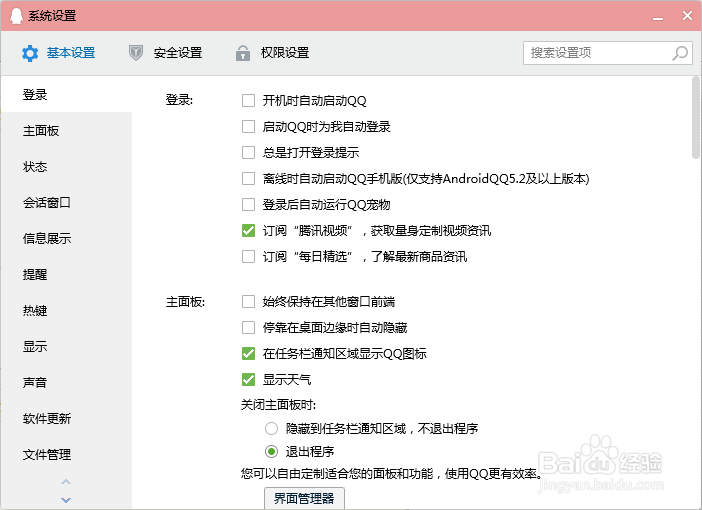Uncheck 订阅腾讯视频 subscription checkbox
The width and height of the screenshot is (702, 510).
(x=248, y=231)
